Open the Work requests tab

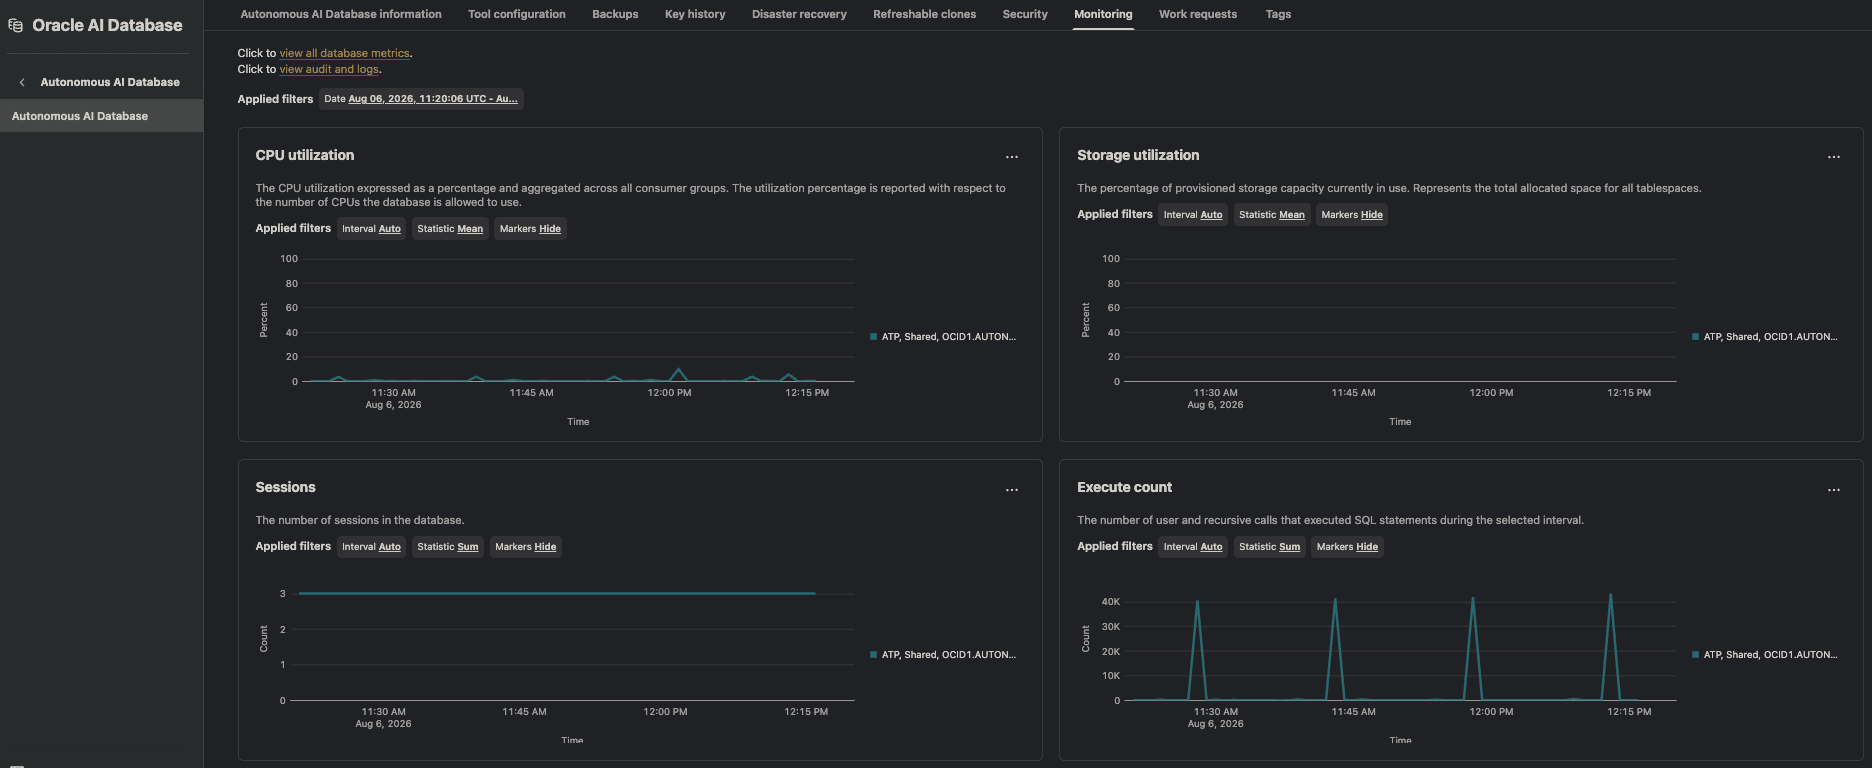click(1198, 14)
